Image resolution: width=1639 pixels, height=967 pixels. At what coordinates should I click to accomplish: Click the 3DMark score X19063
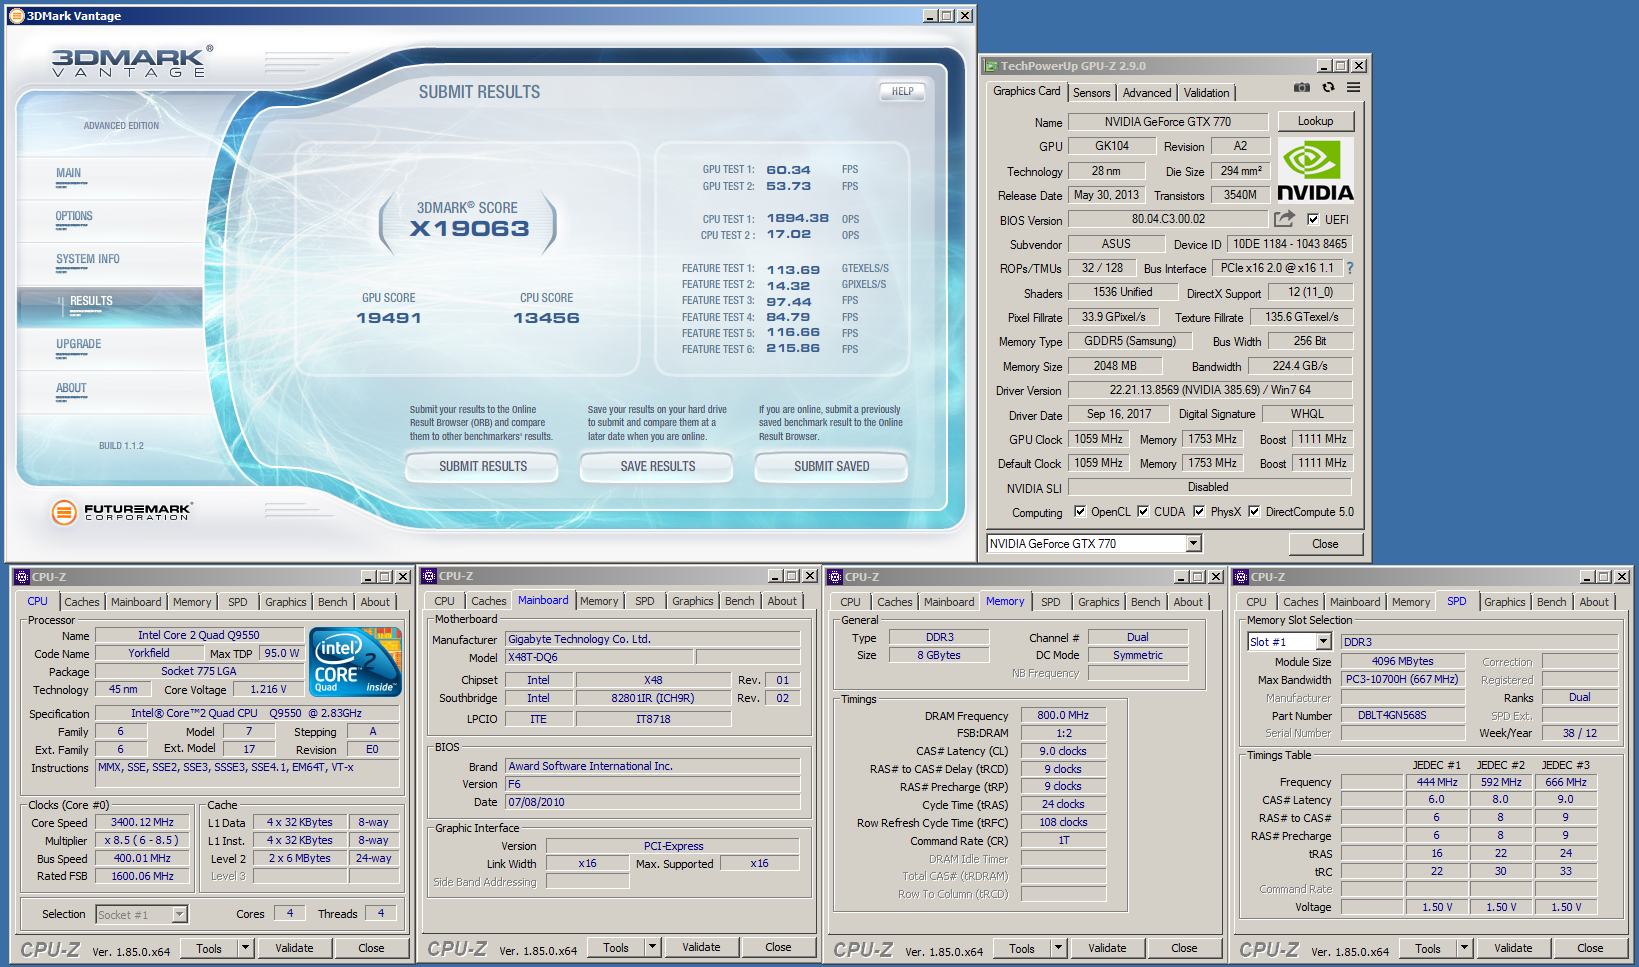coord(470,229)
